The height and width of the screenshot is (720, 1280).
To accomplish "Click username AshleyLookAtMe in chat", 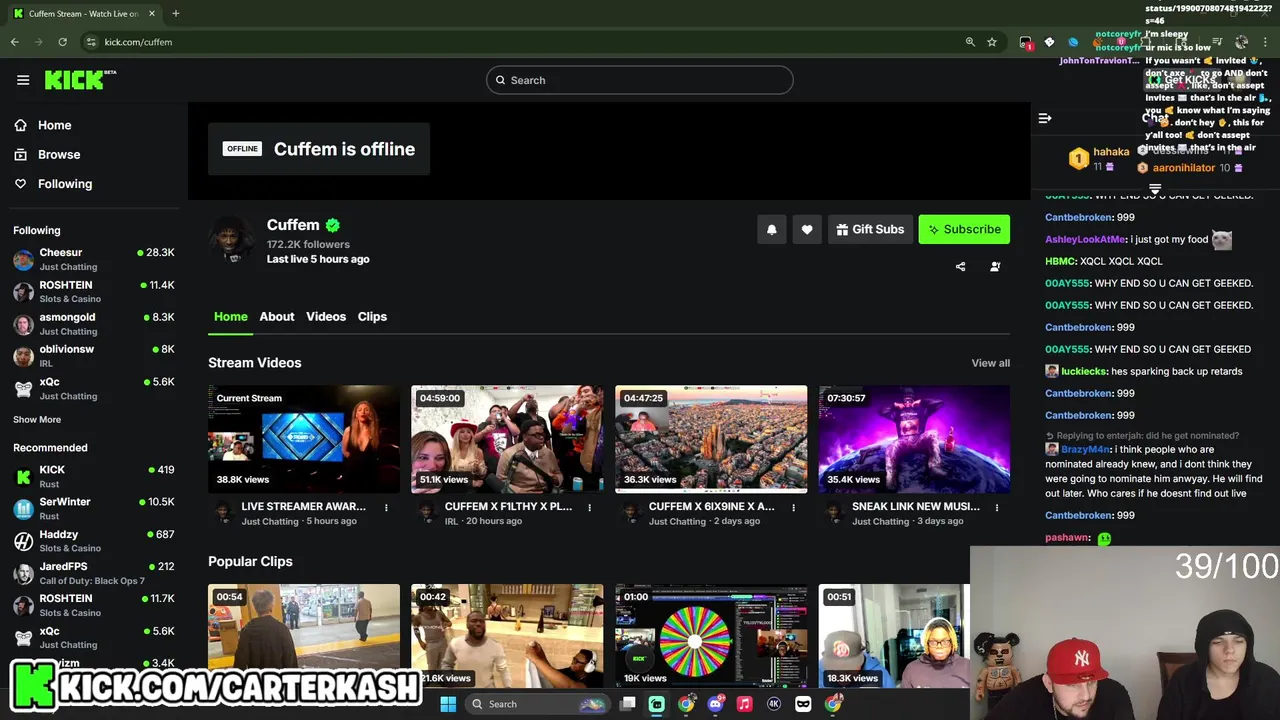I will (1085, 240).
